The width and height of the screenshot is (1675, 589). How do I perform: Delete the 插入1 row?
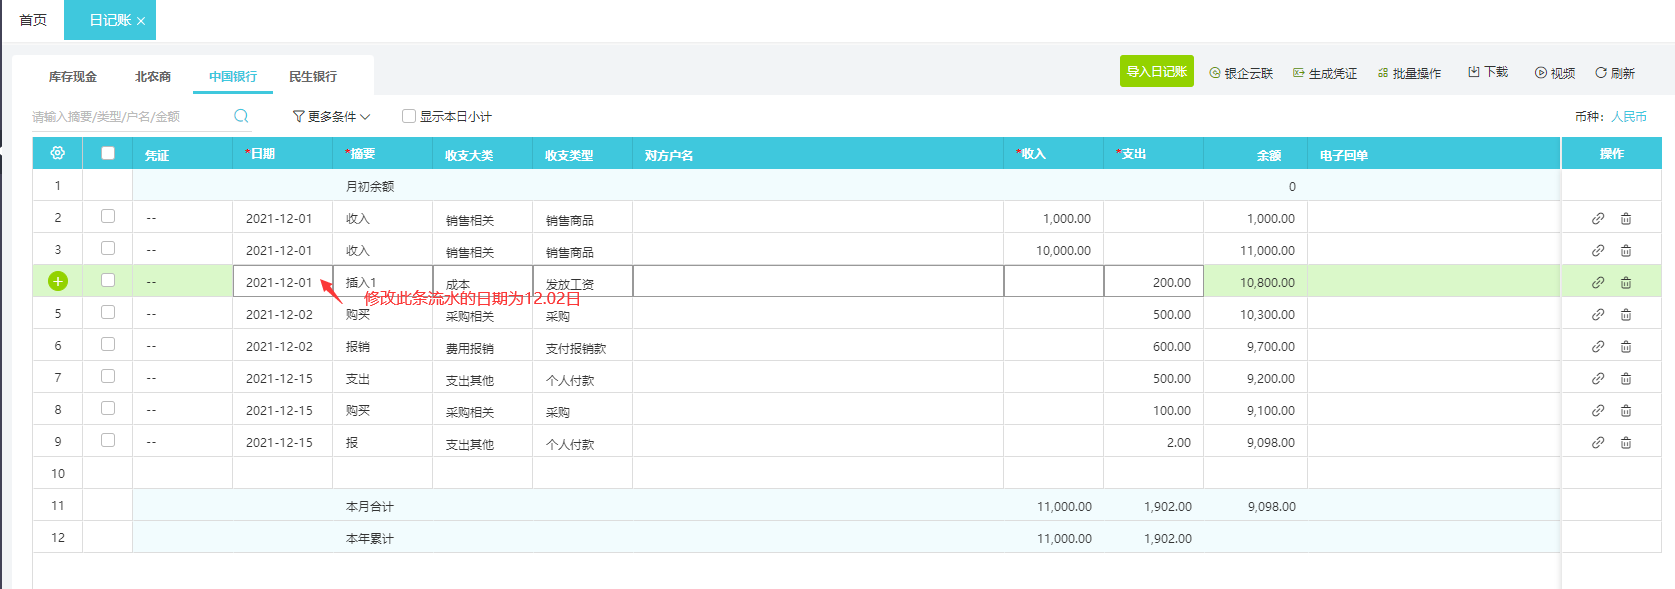point(1626,282)
